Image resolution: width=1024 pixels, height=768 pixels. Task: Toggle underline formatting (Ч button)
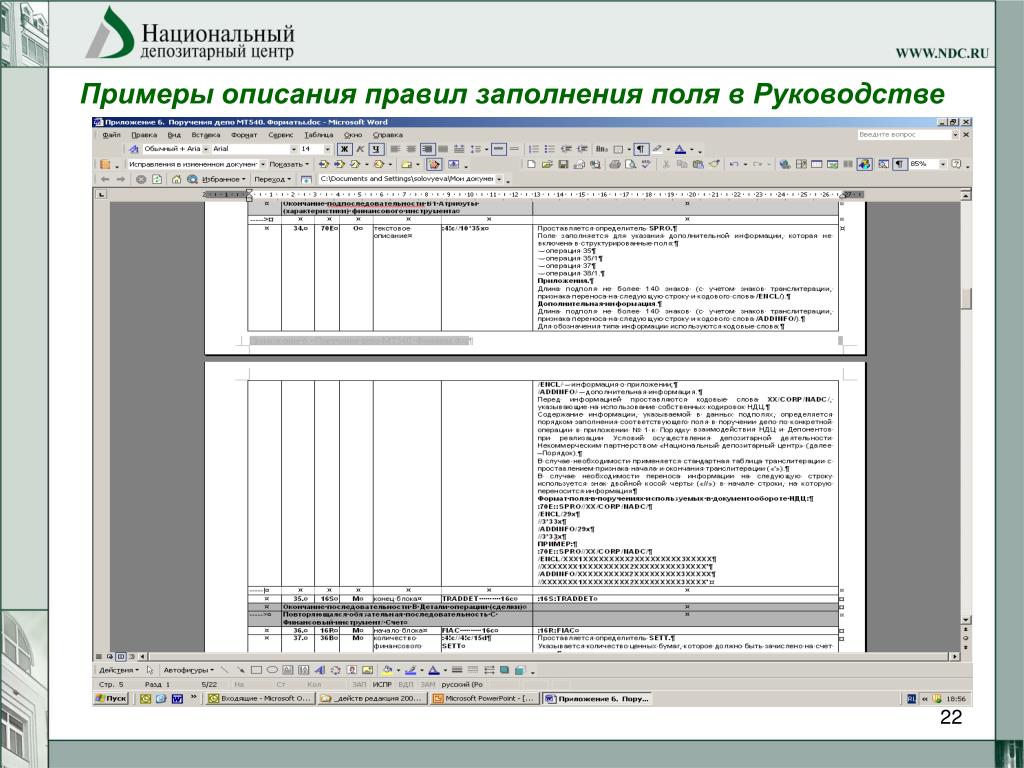[373, 149]
